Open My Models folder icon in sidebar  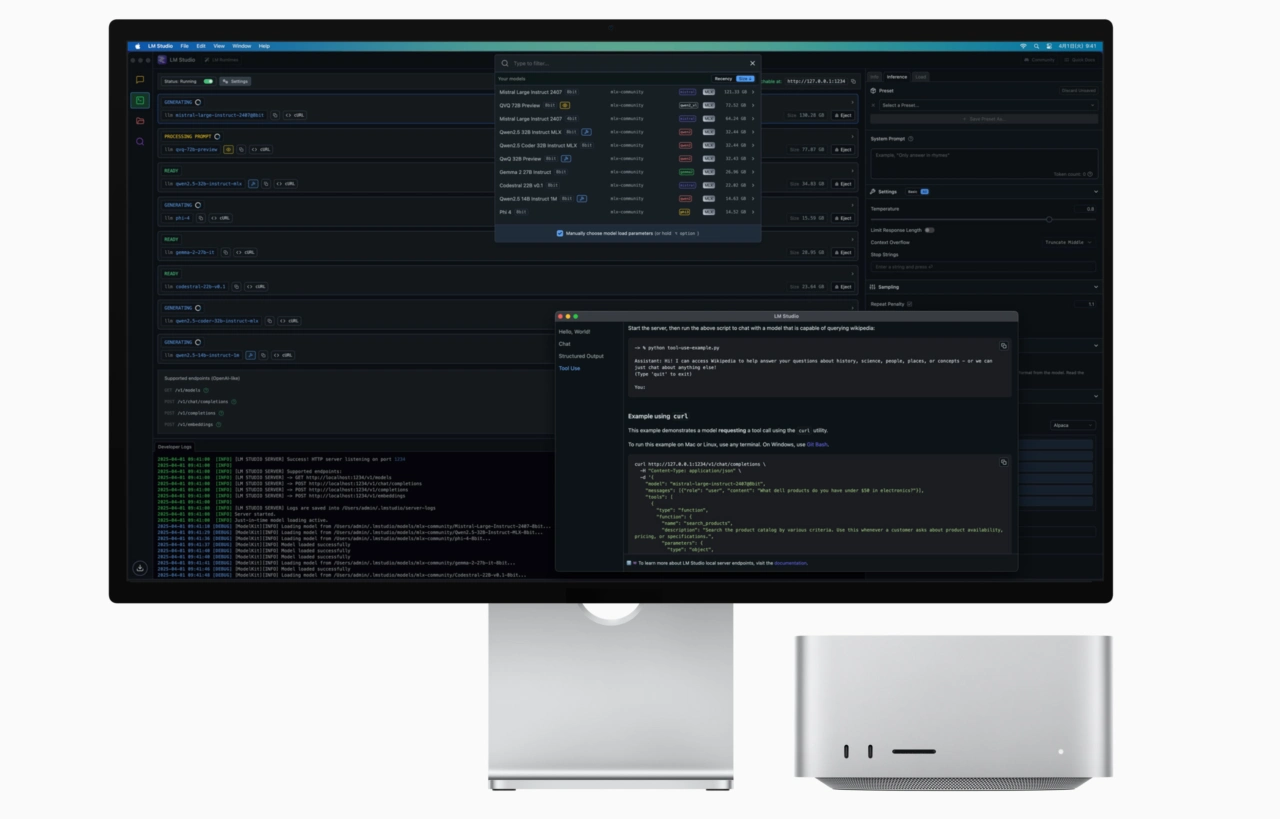tap(139, 121)
